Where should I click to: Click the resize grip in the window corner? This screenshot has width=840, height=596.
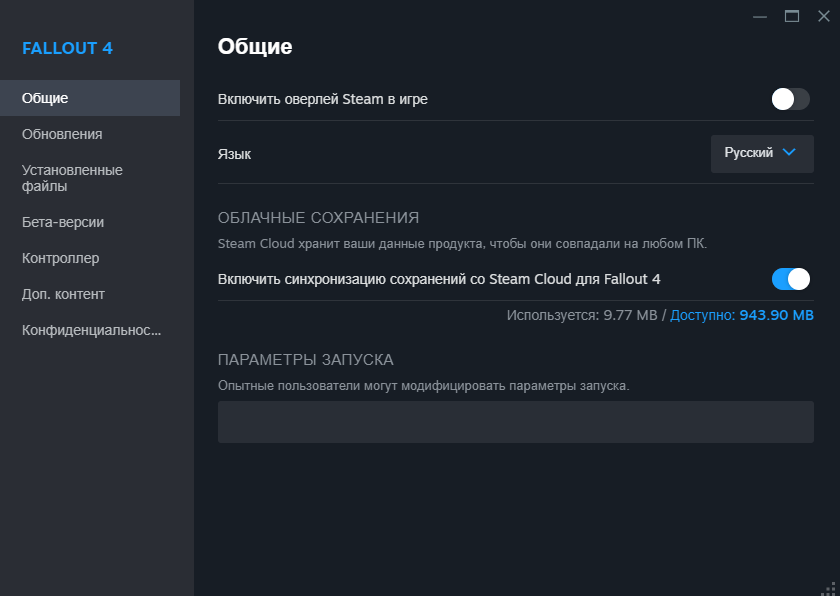(x=829, y=586)
